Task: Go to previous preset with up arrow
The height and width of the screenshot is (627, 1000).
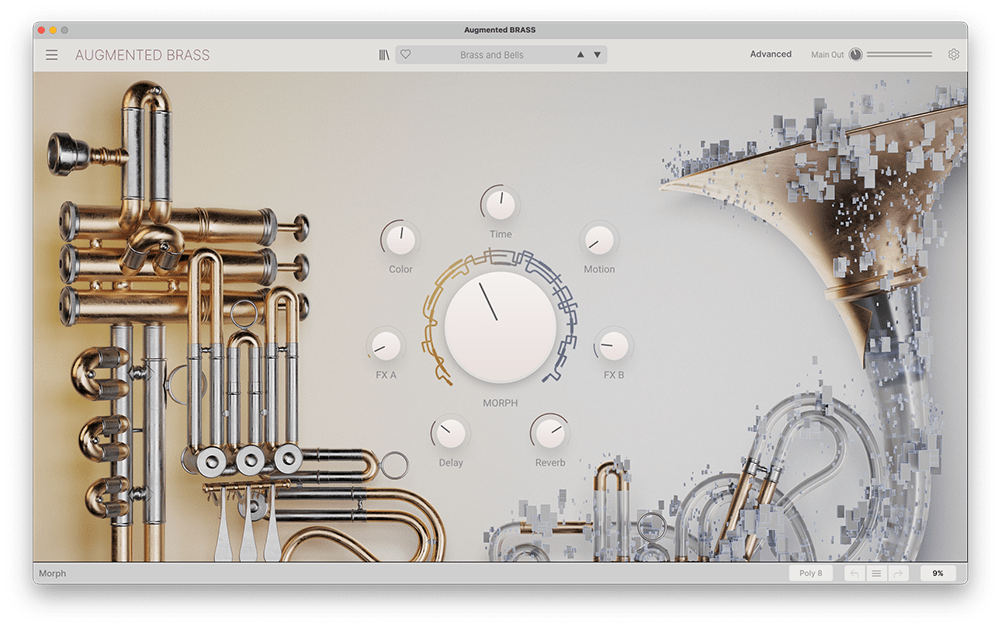Action: click(580, 55)
